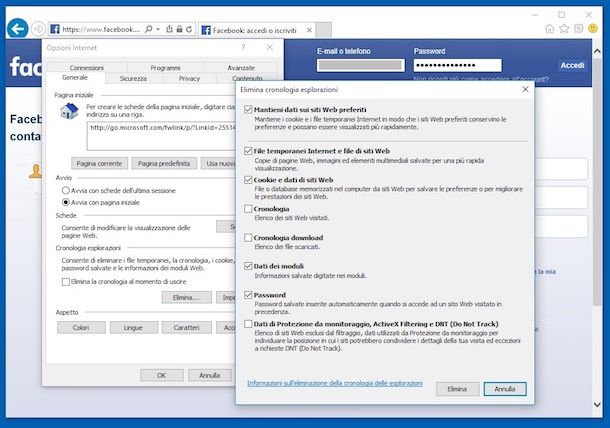
Task: Open the address bar dropdown arrow
Action: tap(158, 29)
